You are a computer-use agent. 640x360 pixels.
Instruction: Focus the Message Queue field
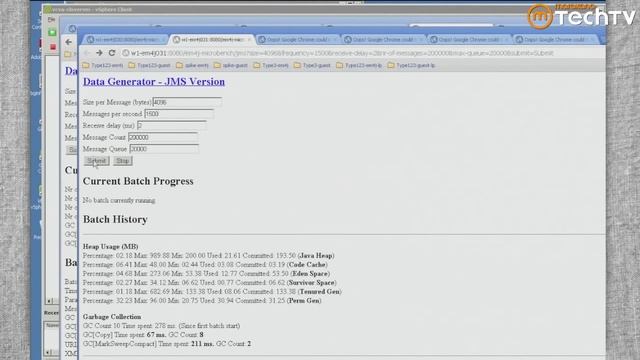[x=164, y=149]
